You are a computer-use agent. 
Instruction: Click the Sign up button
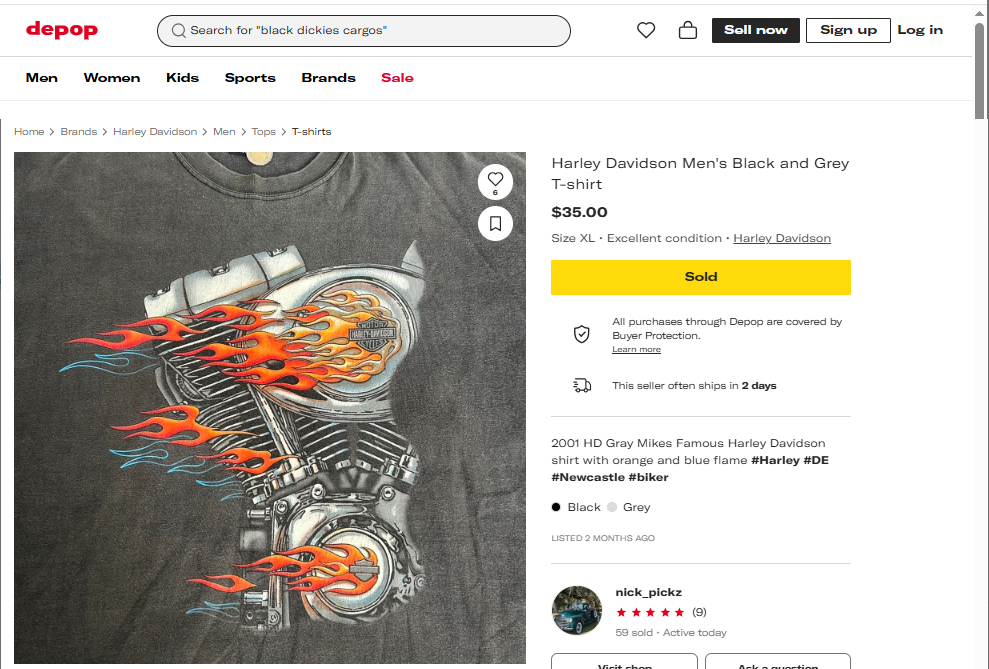848,30
